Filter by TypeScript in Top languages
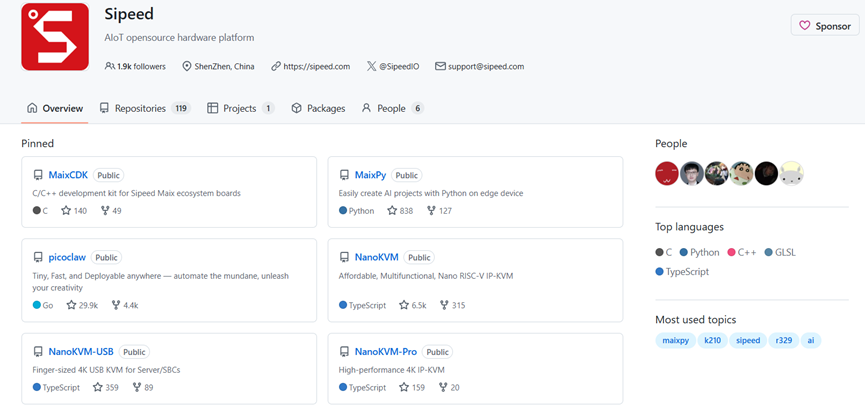The width and height of the screenshot is (865, 406). (682, 271)
